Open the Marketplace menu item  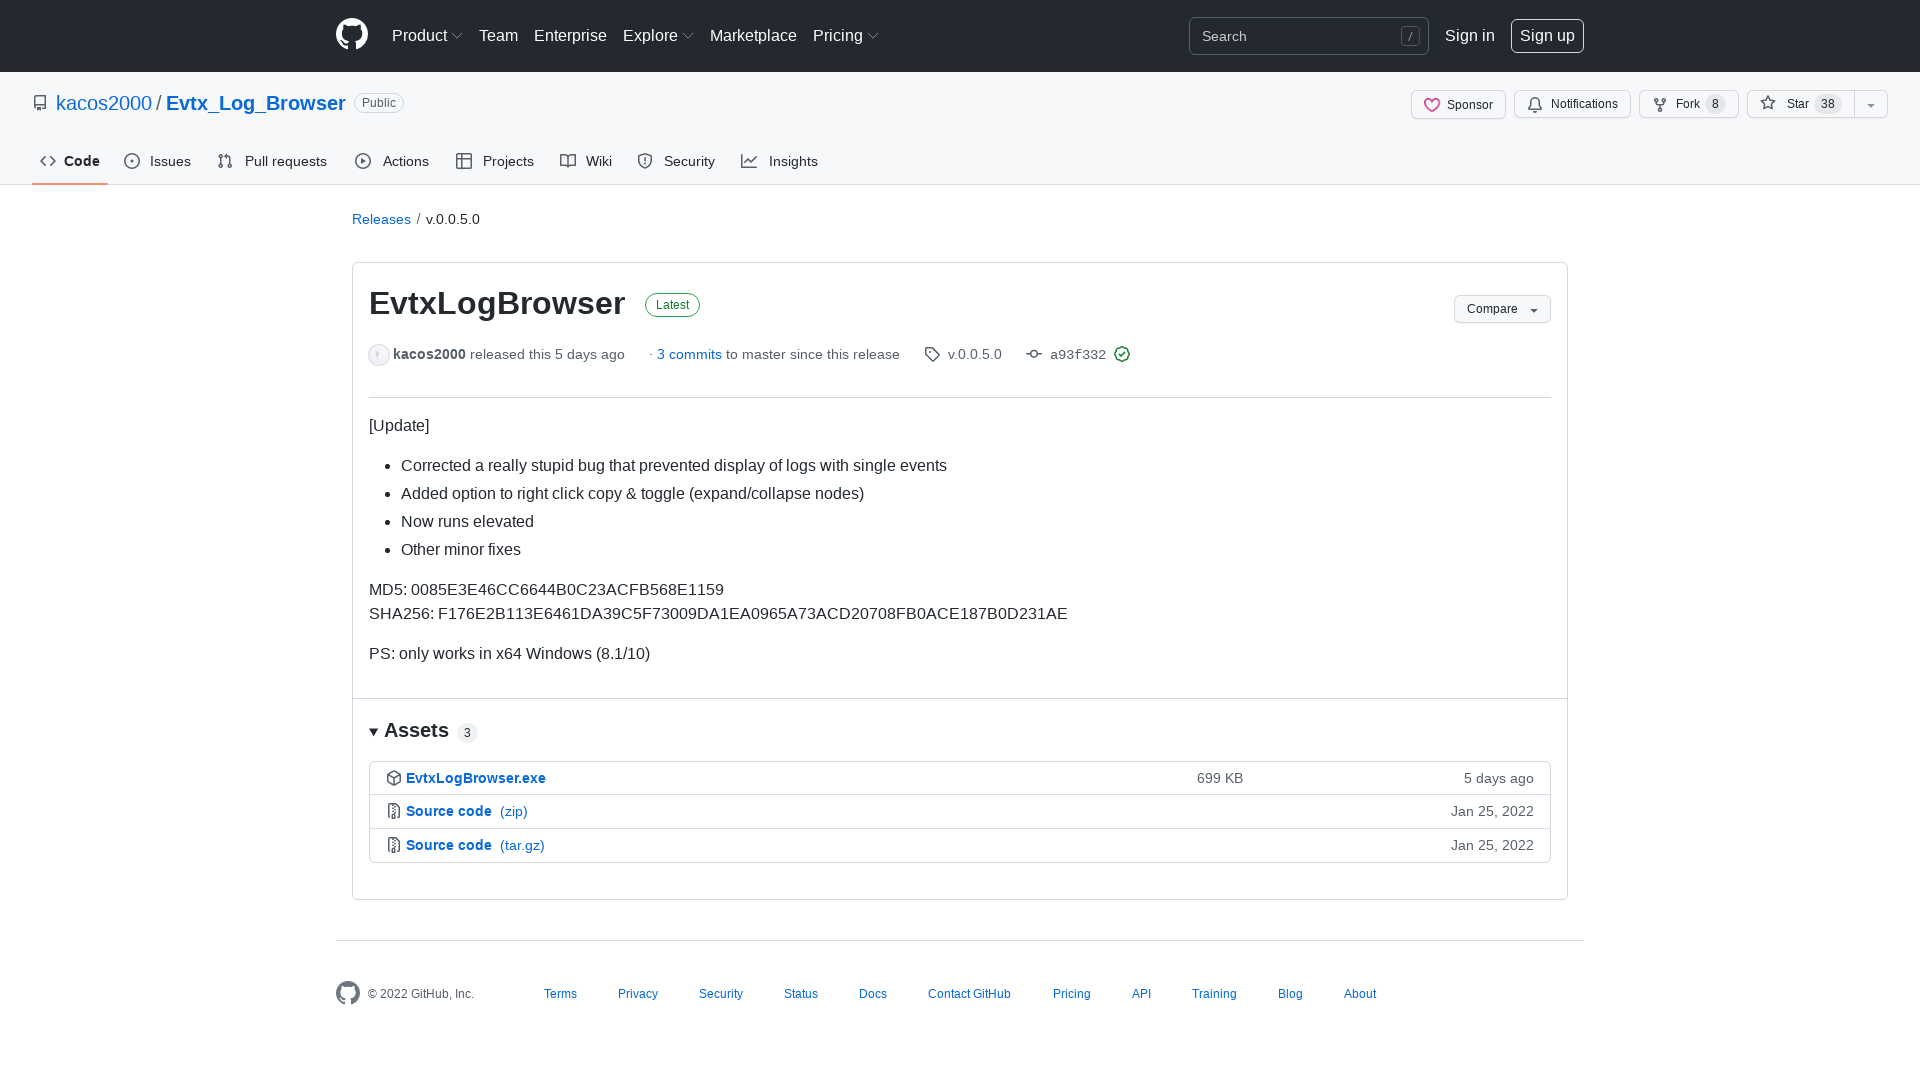click(753, 35)
